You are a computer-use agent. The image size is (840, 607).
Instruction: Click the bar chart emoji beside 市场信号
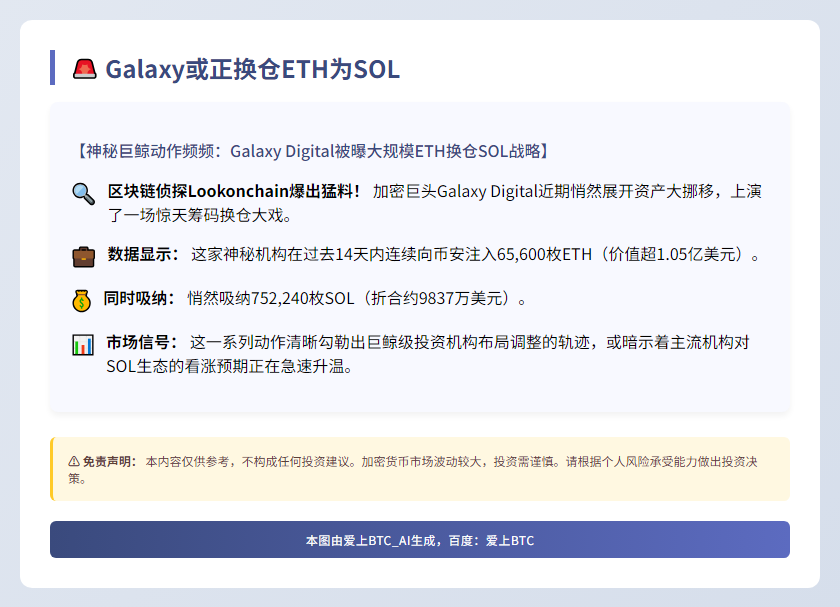click(83, 344)
